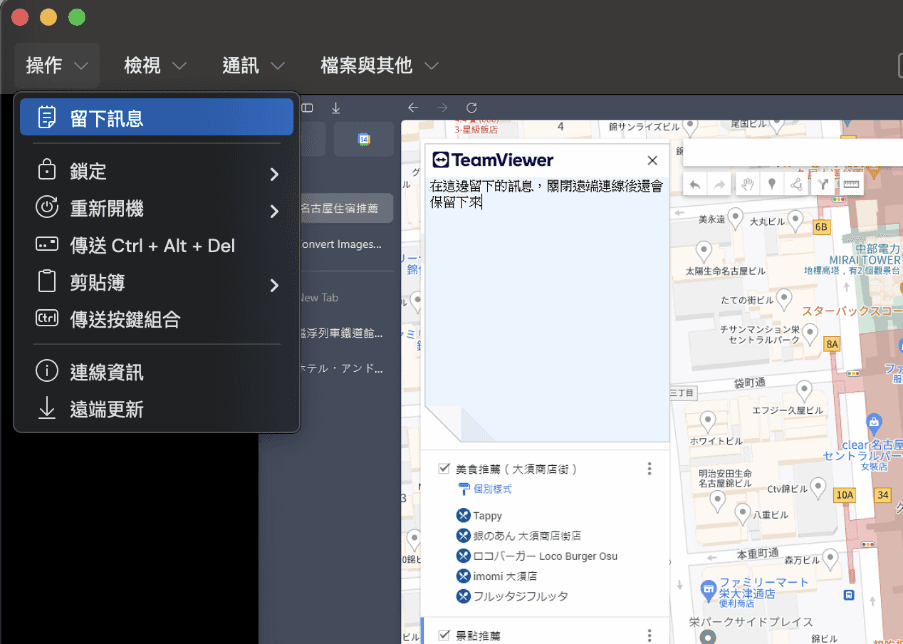Select the map hand pan tool
Image resolution: width=903 pixels, height=644 pixels.
748,185
